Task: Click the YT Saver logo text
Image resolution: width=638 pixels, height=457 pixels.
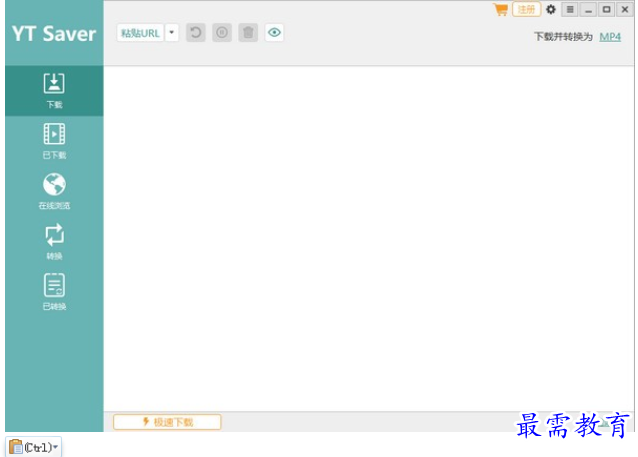Action: 54,34
